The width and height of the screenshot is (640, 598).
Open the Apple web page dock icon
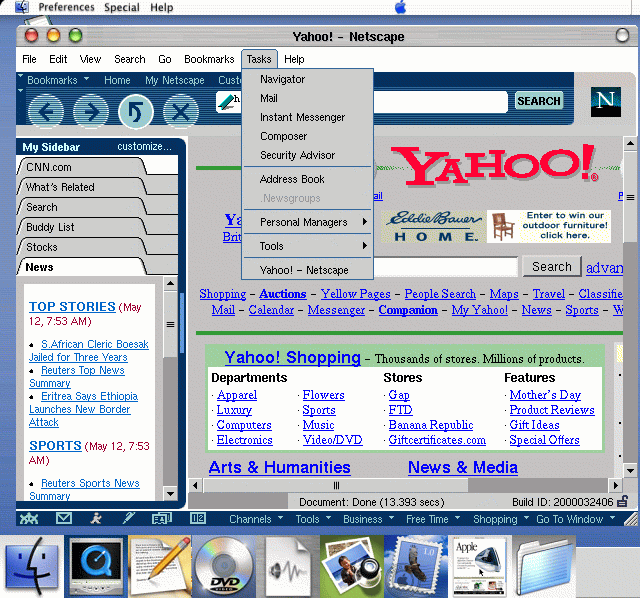click(480, 566)
